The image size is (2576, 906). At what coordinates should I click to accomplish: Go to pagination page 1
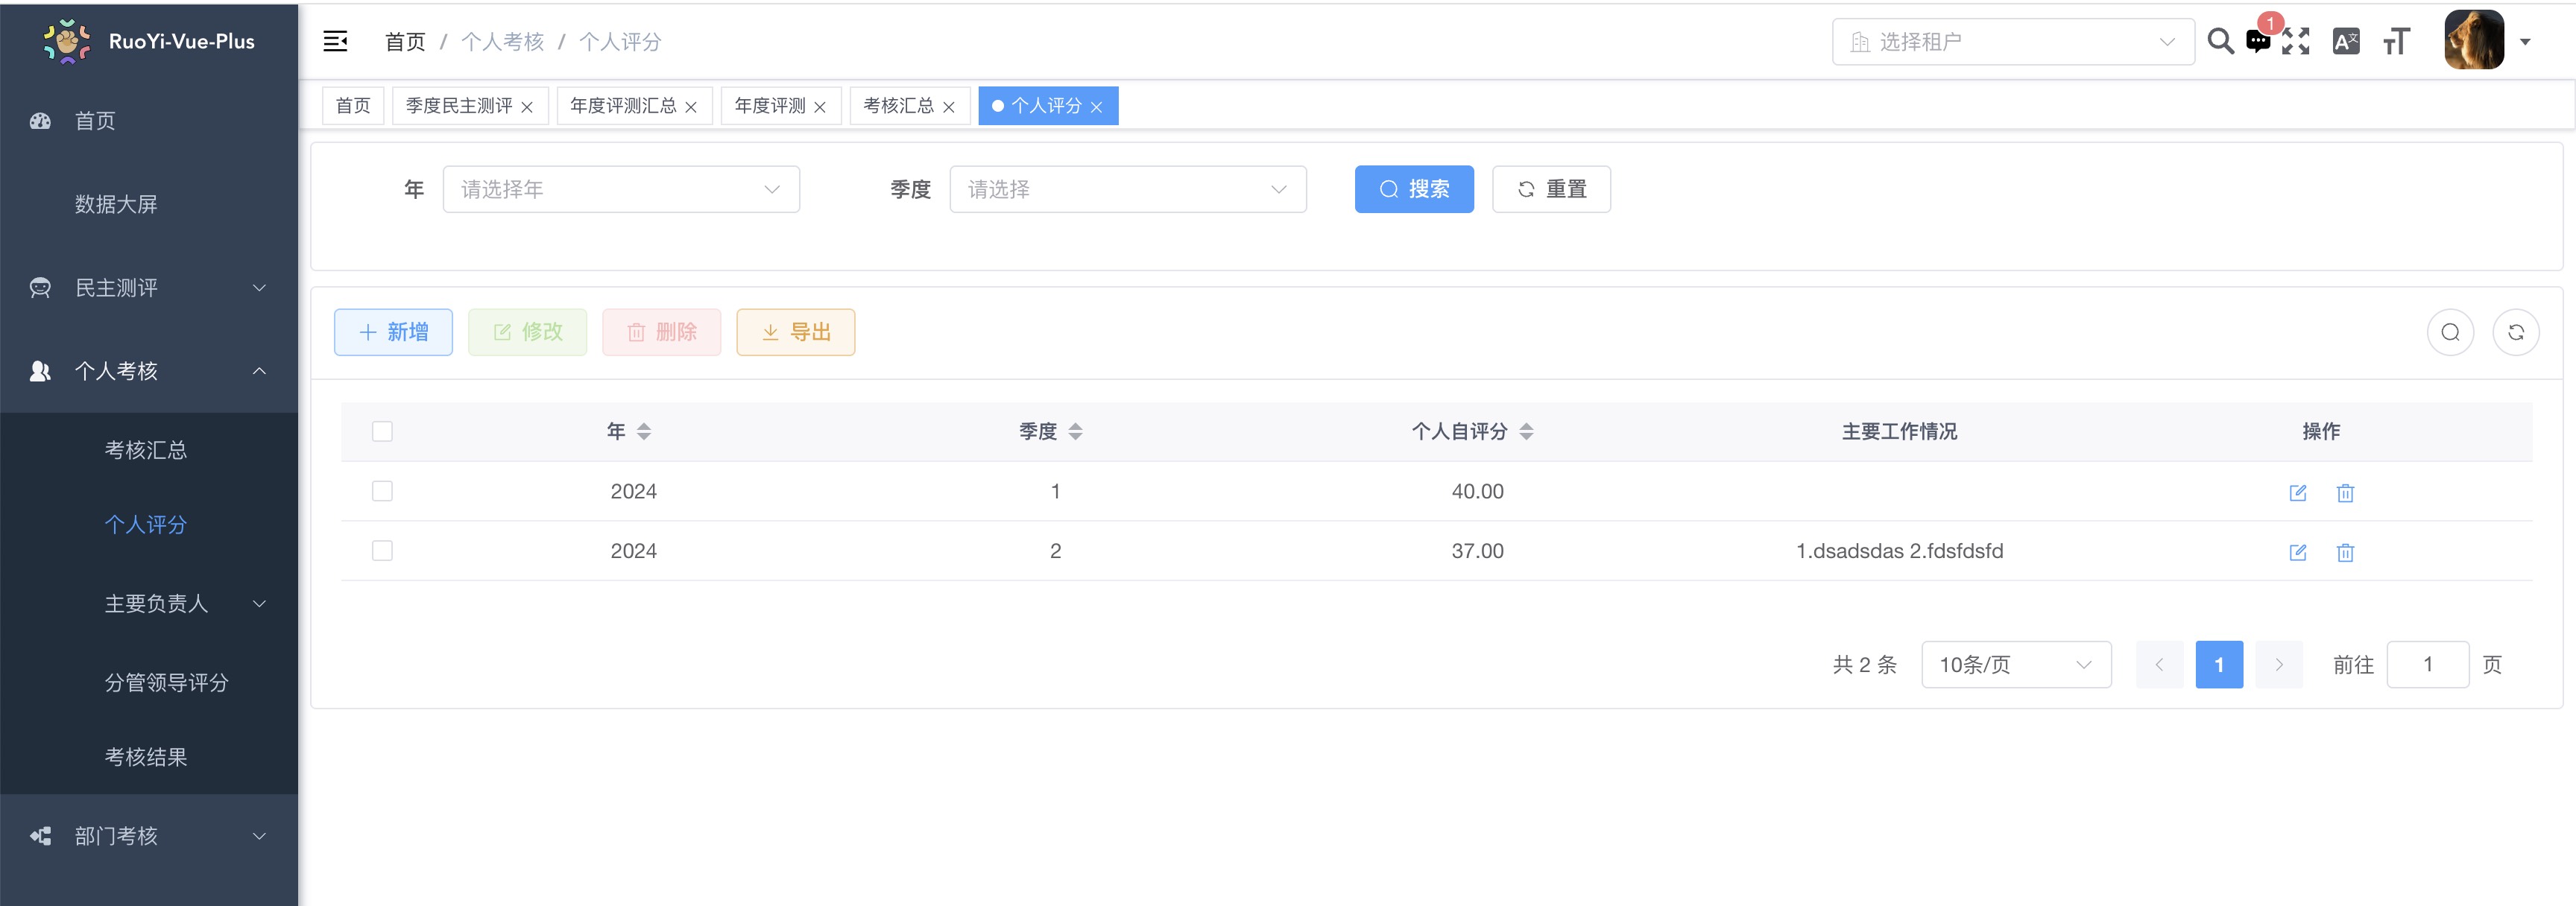click(2219, 665)
